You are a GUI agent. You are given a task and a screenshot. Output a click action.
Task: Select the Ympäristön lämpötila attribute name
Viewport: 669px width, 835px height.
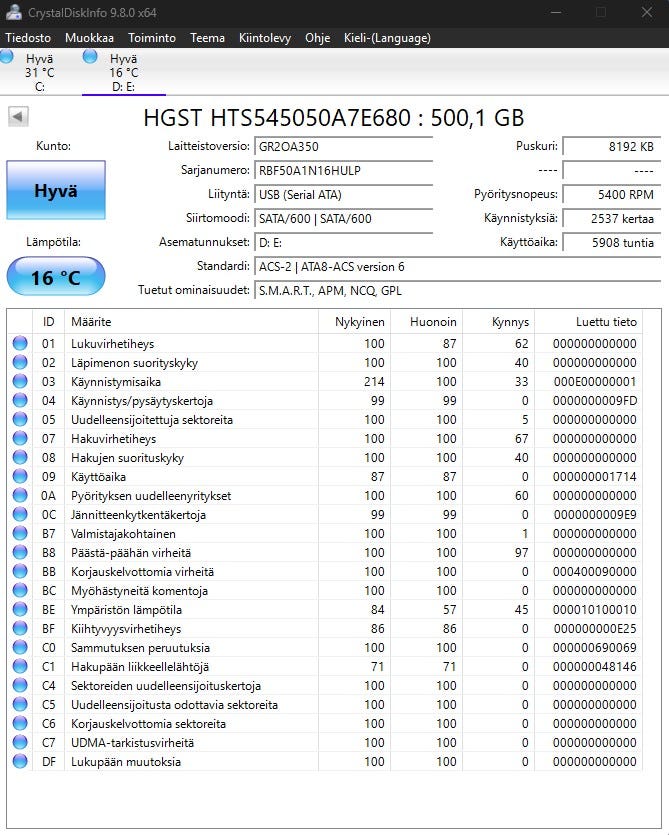click(126, 610)
